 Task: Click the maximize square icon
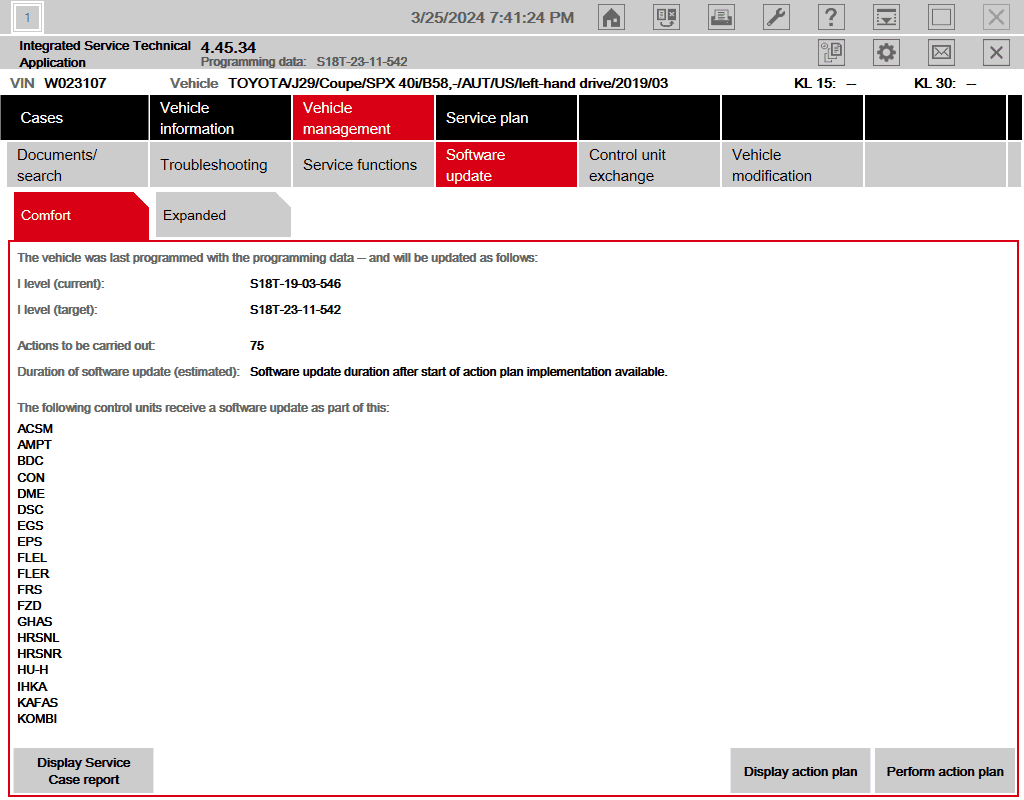point(941,17)
